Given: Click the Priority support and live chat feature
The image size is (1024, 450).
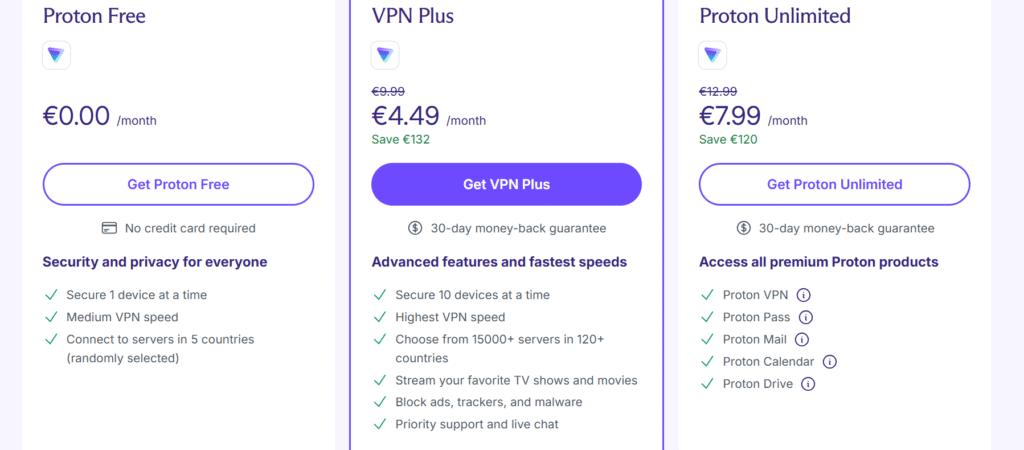Looking at the screenshot, I should tap(477, 424).
